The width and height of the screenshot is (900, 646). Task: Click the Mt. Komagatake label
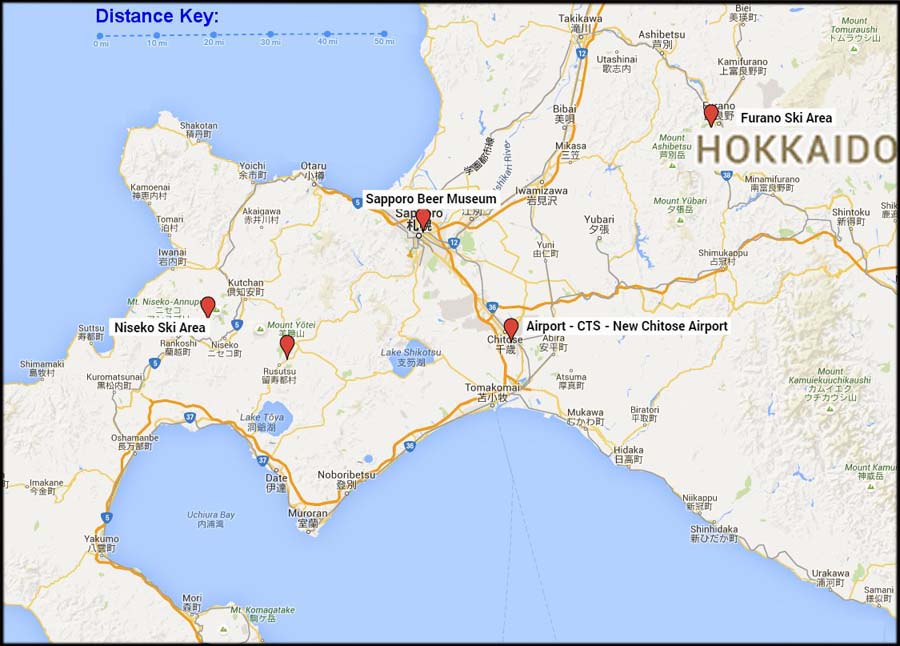(262, 614)
